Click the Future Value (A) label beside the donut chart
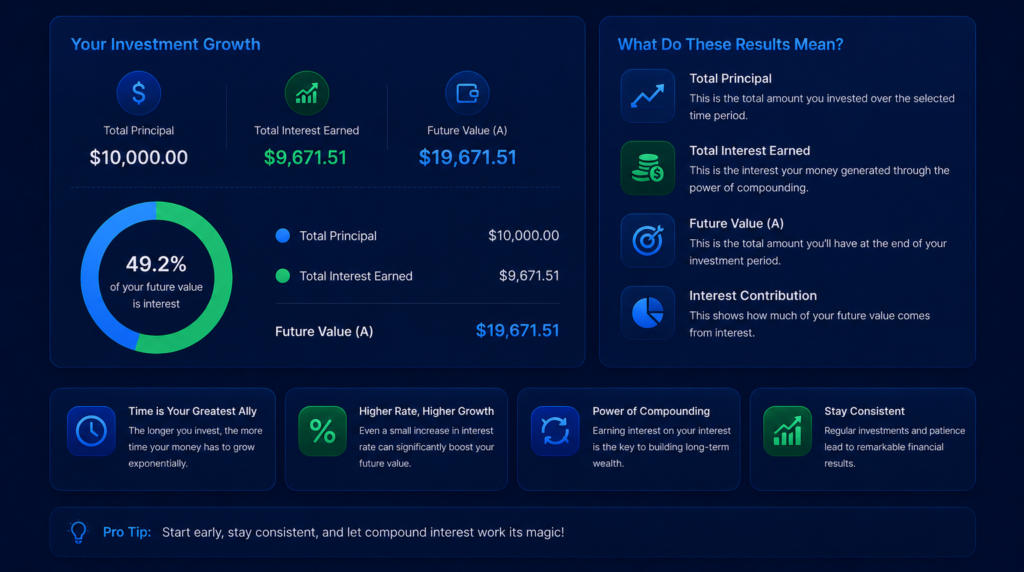1024x572 pixels. pyautogui.click(x=324, y=332)
